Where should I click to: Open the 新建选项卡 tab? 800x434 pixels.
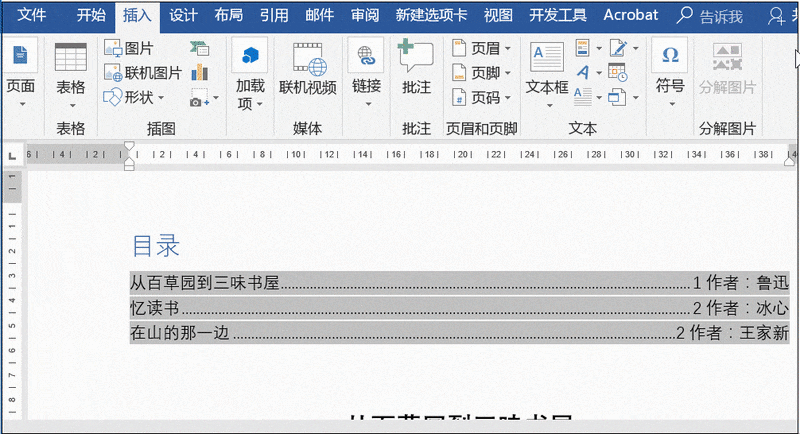pos(431,15)
